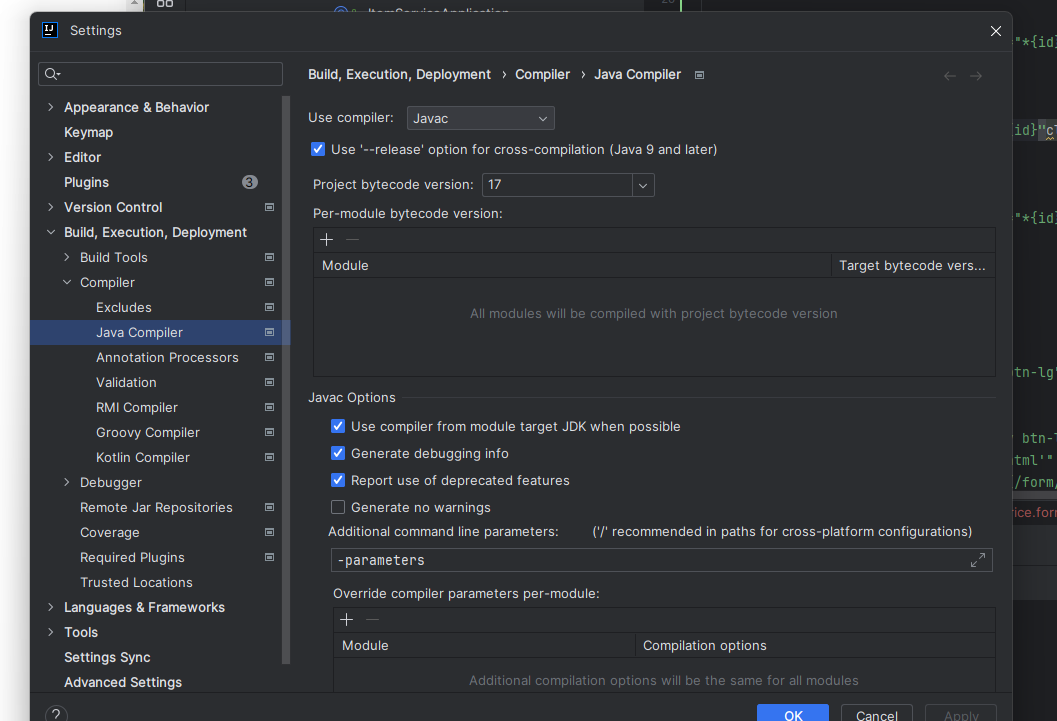1057x721 pixels.
Task: Focus the settings search field
Action: (160, 74)
